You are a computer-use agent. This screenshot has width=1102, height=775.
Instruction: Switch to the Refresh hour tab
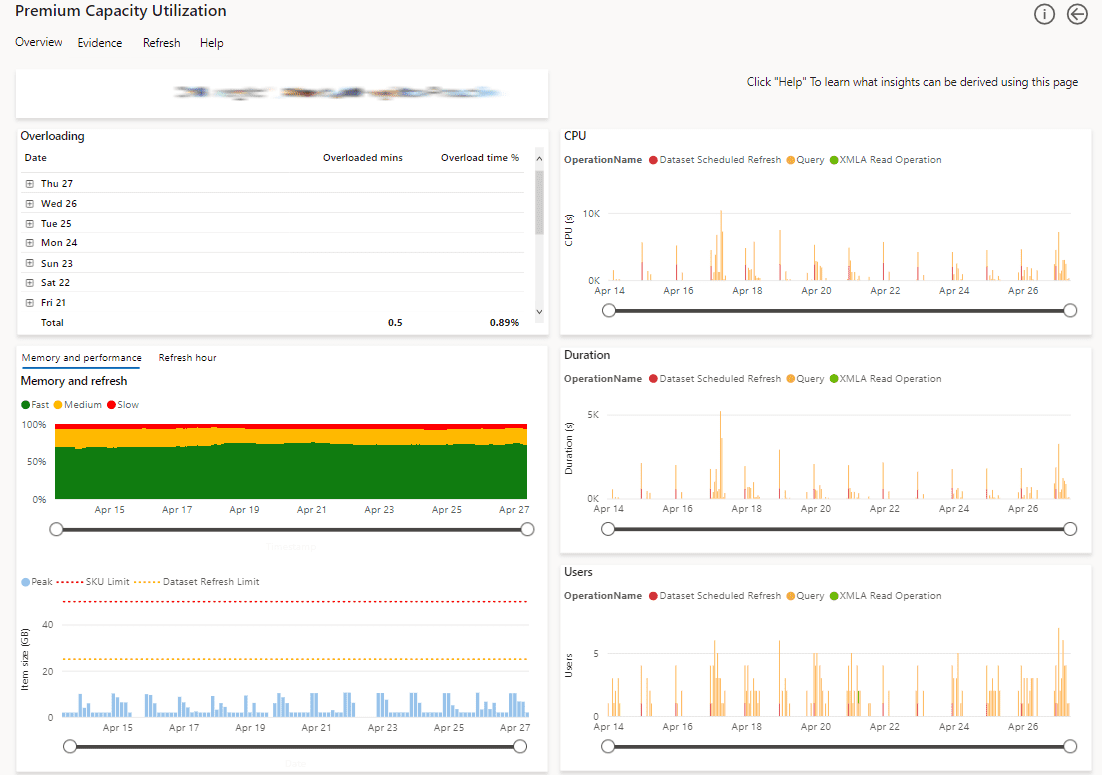(186, 357)
